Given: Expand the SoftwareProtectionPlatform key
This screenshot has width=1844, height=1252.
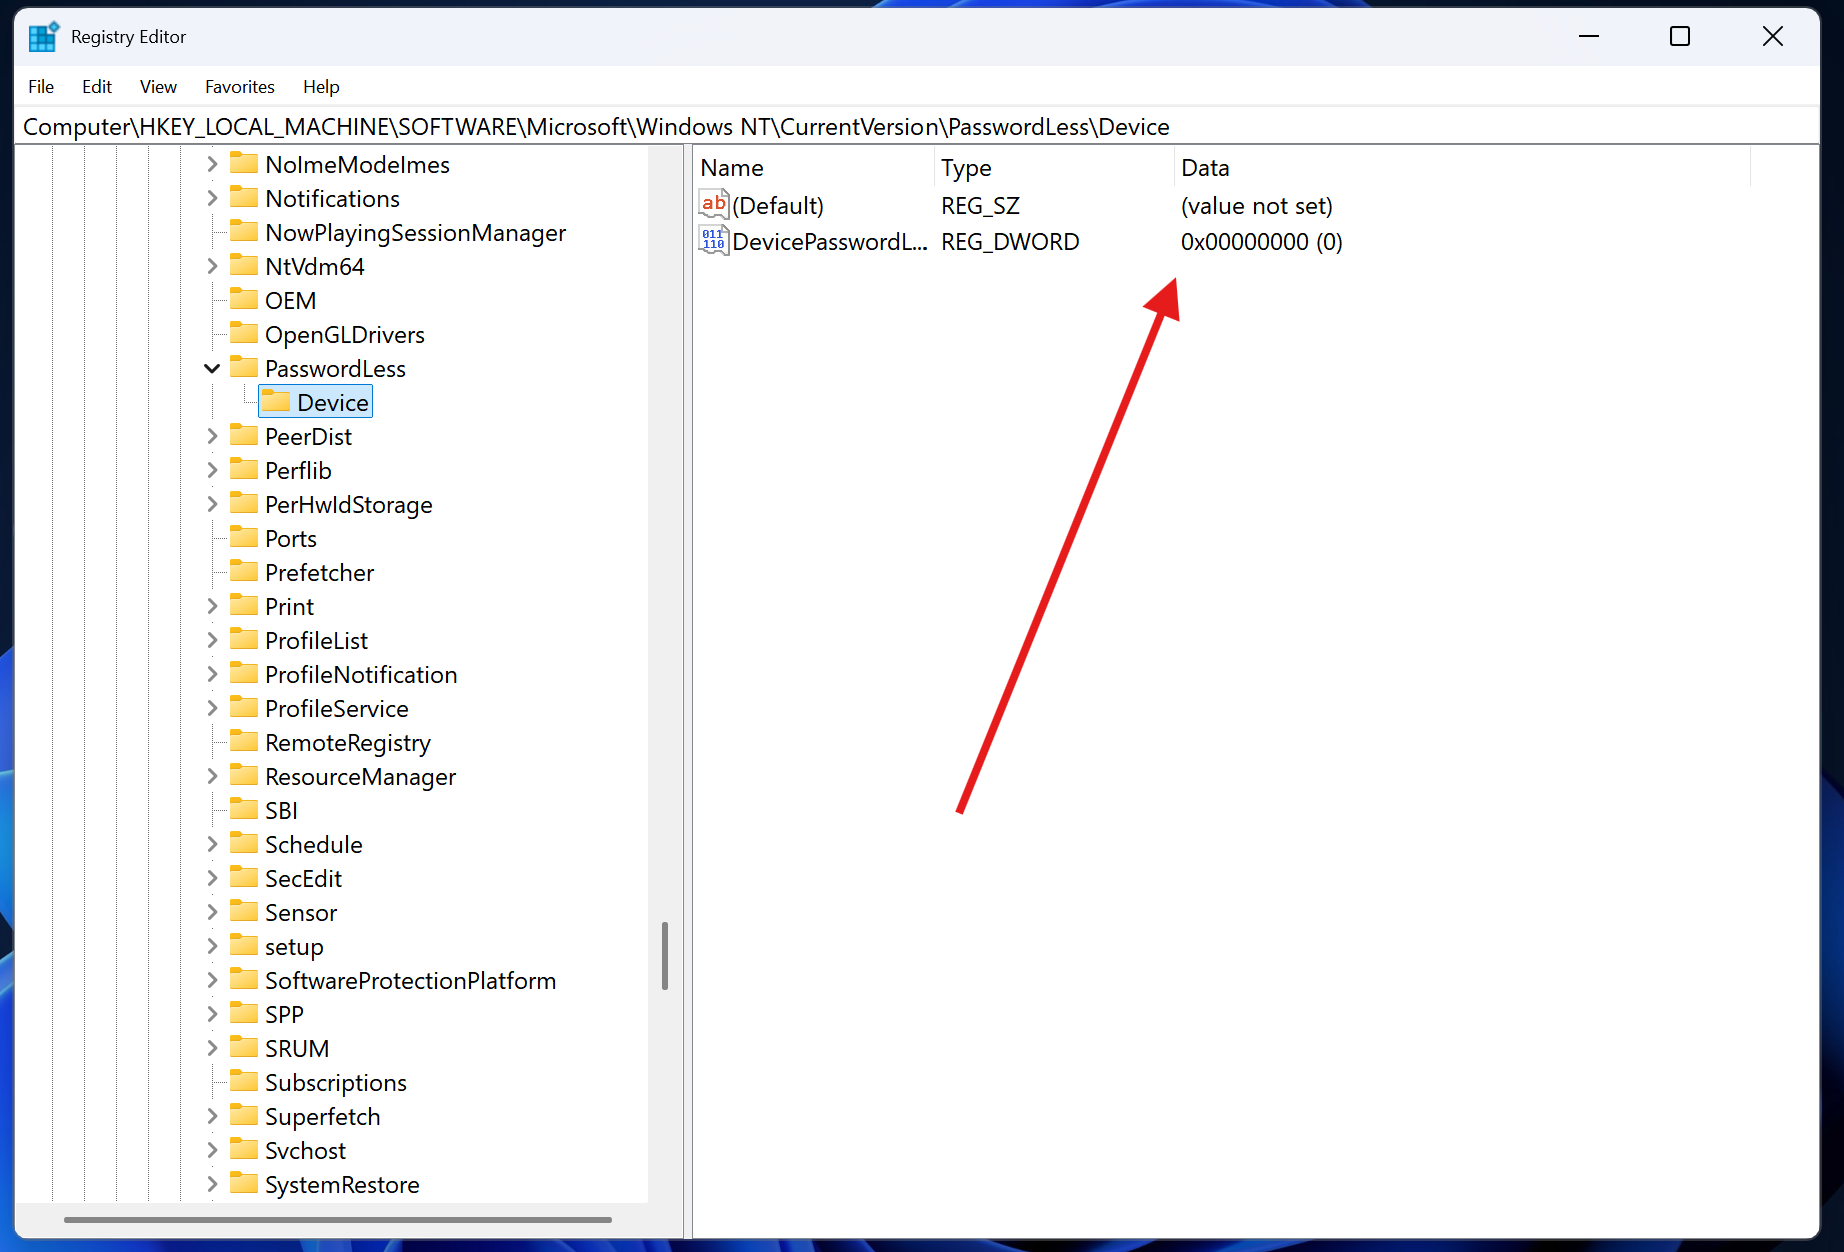Looking at the screenshot, I should click(212, 980).
